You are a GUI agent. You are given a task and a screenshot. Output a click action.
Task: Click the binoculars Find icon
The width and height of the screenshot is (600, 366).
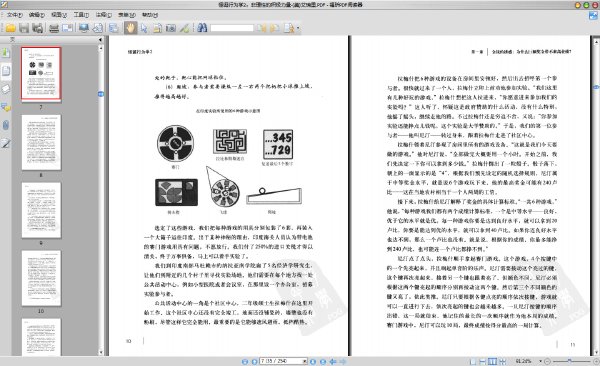click(x=202, y=28)
